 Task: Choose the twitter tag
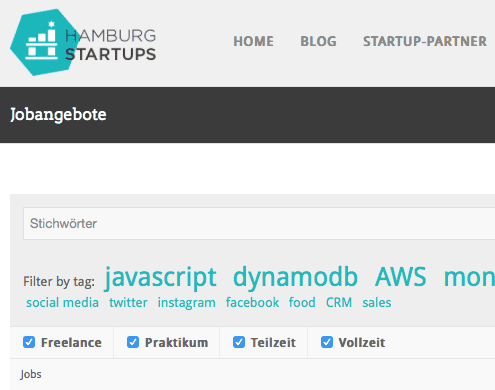128,303
